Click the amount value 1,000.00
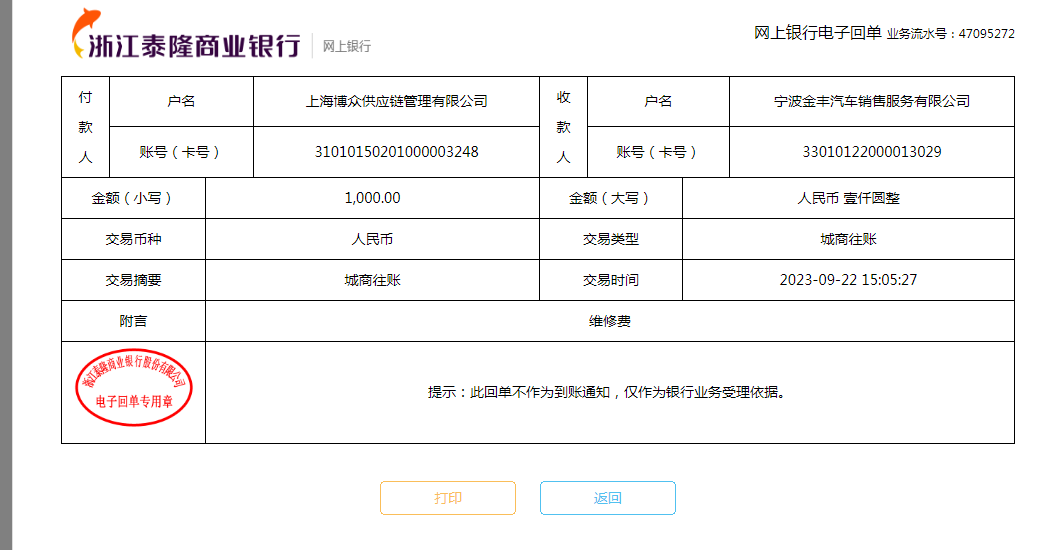The height and width of the screenshot is (550, 1061). coord(372,198)
